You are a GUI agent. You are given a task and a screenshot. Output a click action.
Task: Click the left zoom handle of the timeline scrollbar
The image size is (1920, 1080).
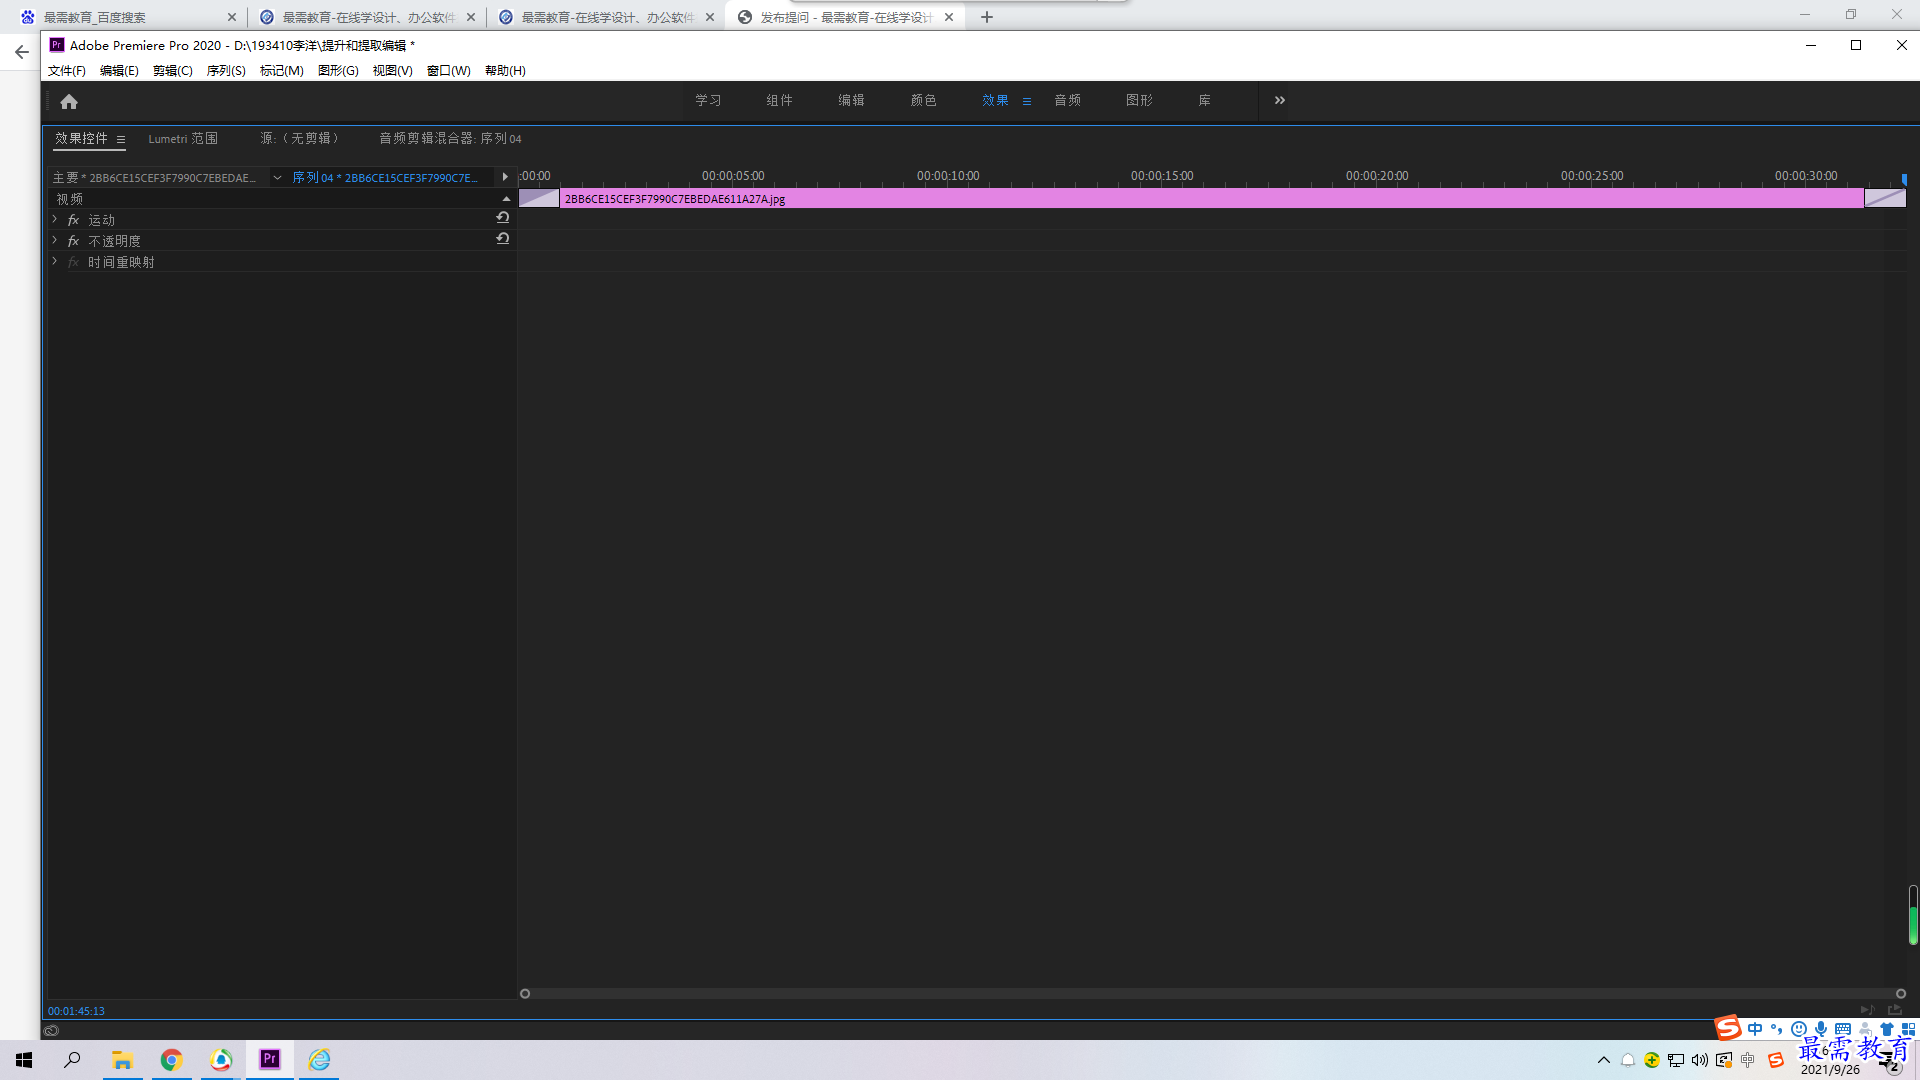525,994
